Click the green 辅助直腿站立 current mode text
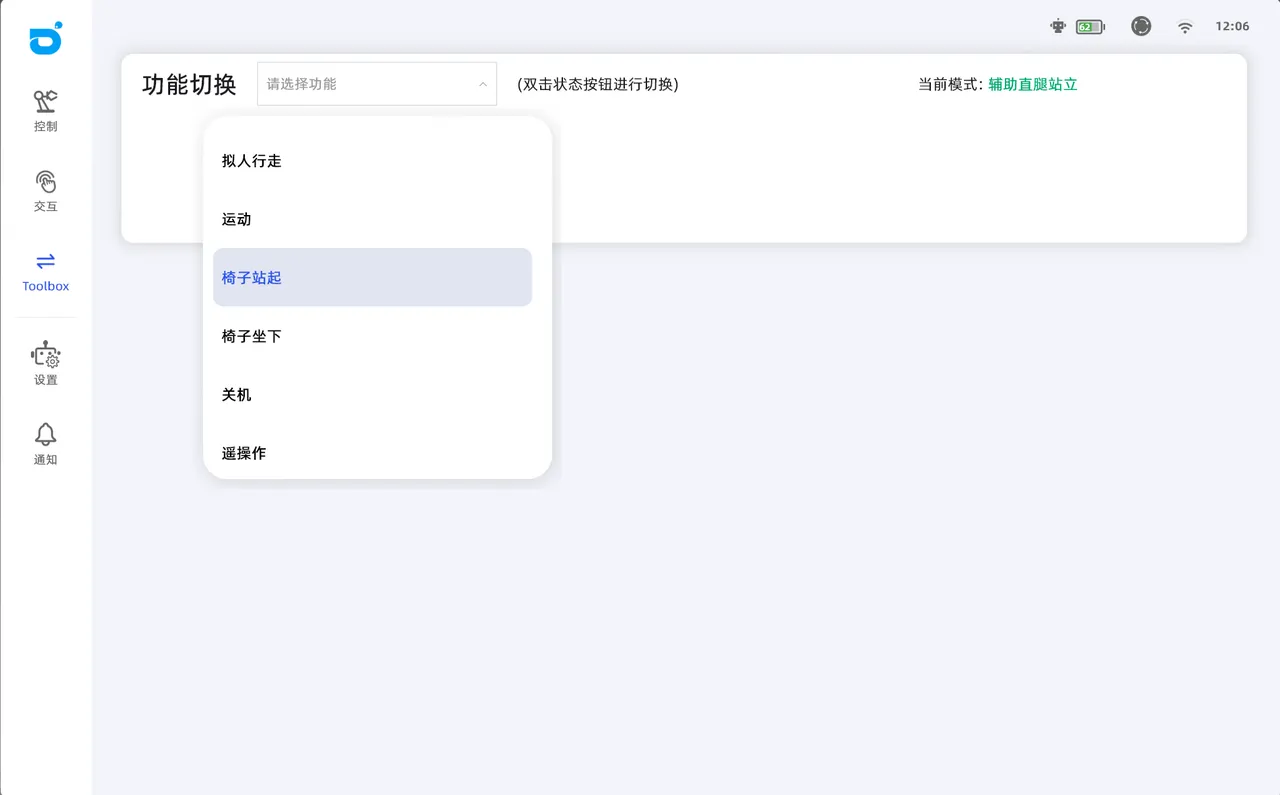Viewport: 1280px width, 795px height. click(1033, 84)
